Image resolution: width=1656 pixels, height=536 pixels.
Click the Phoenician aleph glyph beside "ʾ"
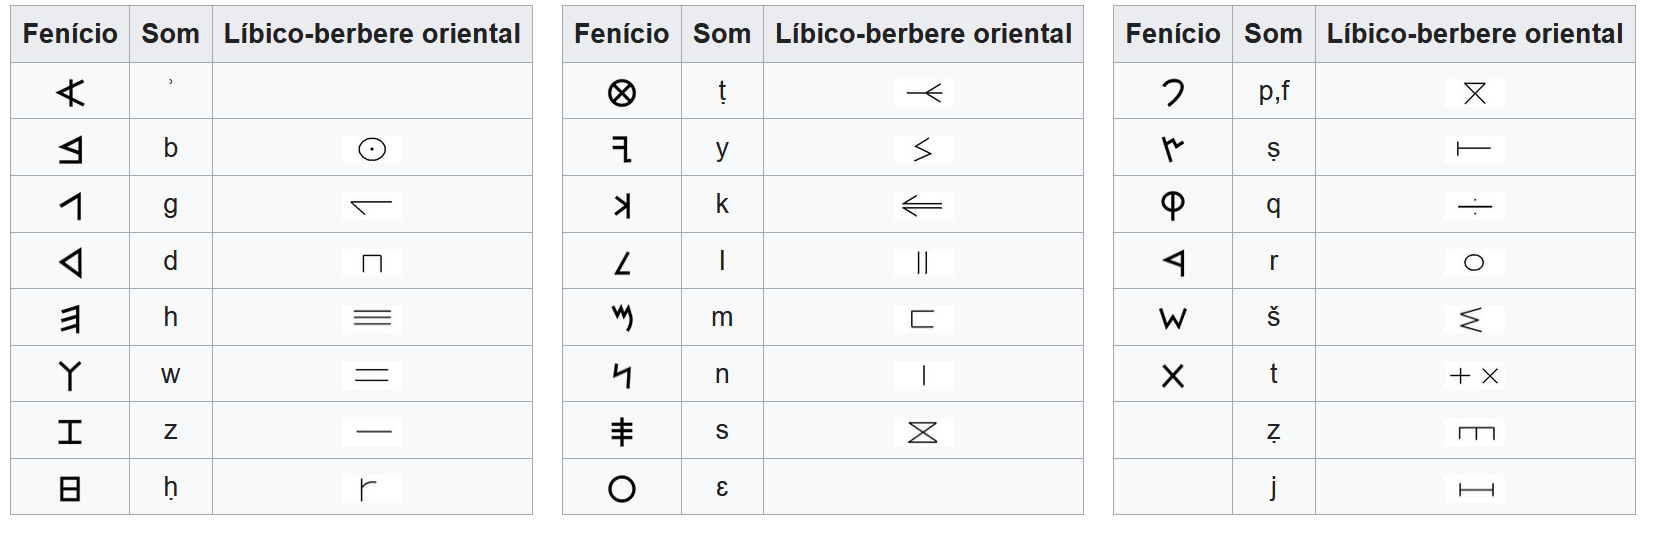[x=70, y=93]
